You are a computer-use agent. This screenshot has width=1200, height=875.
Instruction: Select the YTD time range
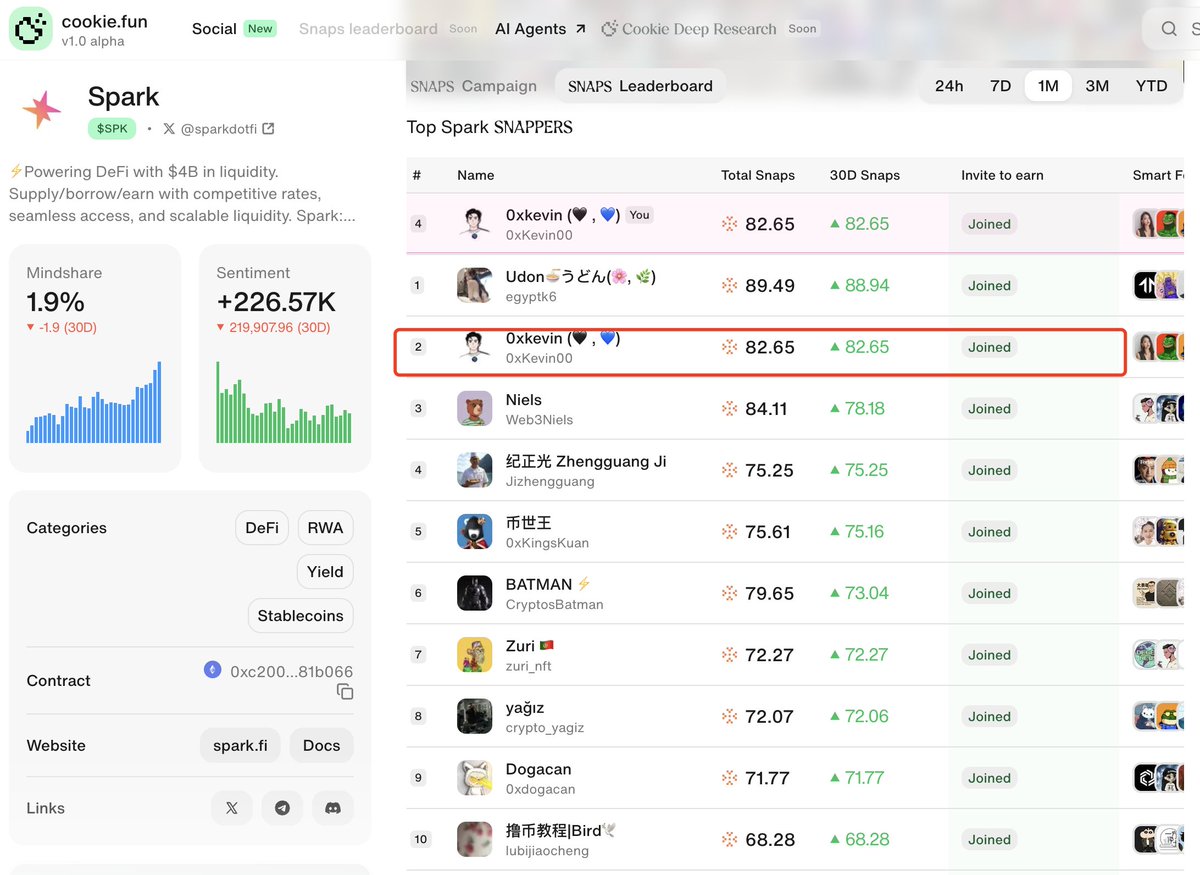point(1151,86)
